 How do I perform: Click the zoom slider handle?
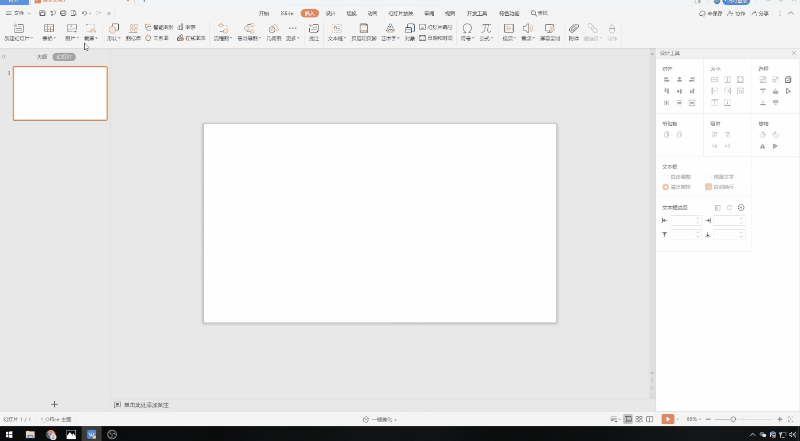pyautogui.click(x=733, y=419)
